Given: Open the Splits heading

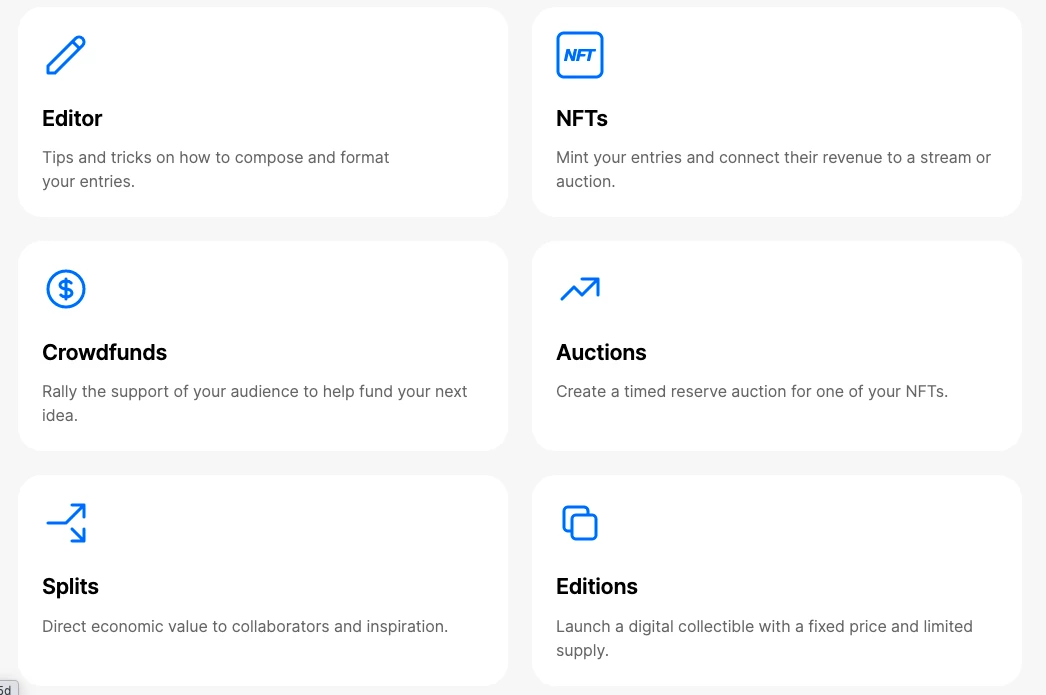Looking at the screenshot, I should click(70, 586).
